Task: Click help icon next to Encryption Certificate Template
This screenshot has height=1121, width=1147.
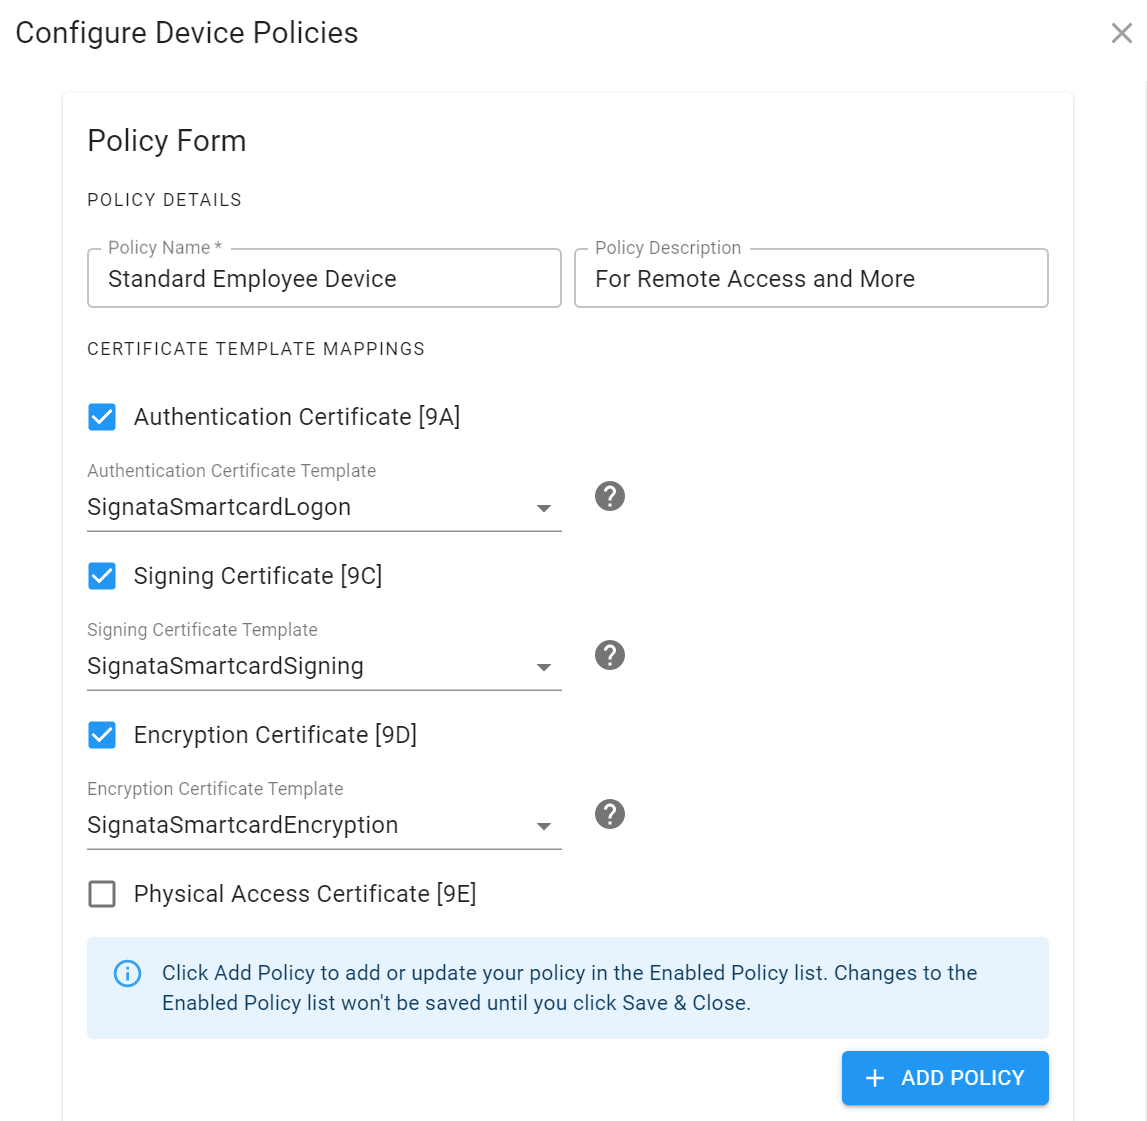Action: click(x=610, y=814)
